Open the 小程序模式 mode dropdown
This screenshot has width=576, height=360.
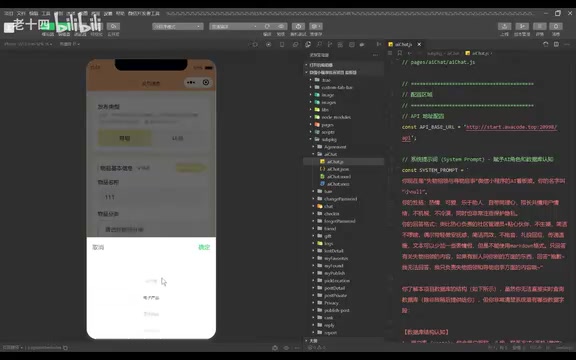coord(178,26)
